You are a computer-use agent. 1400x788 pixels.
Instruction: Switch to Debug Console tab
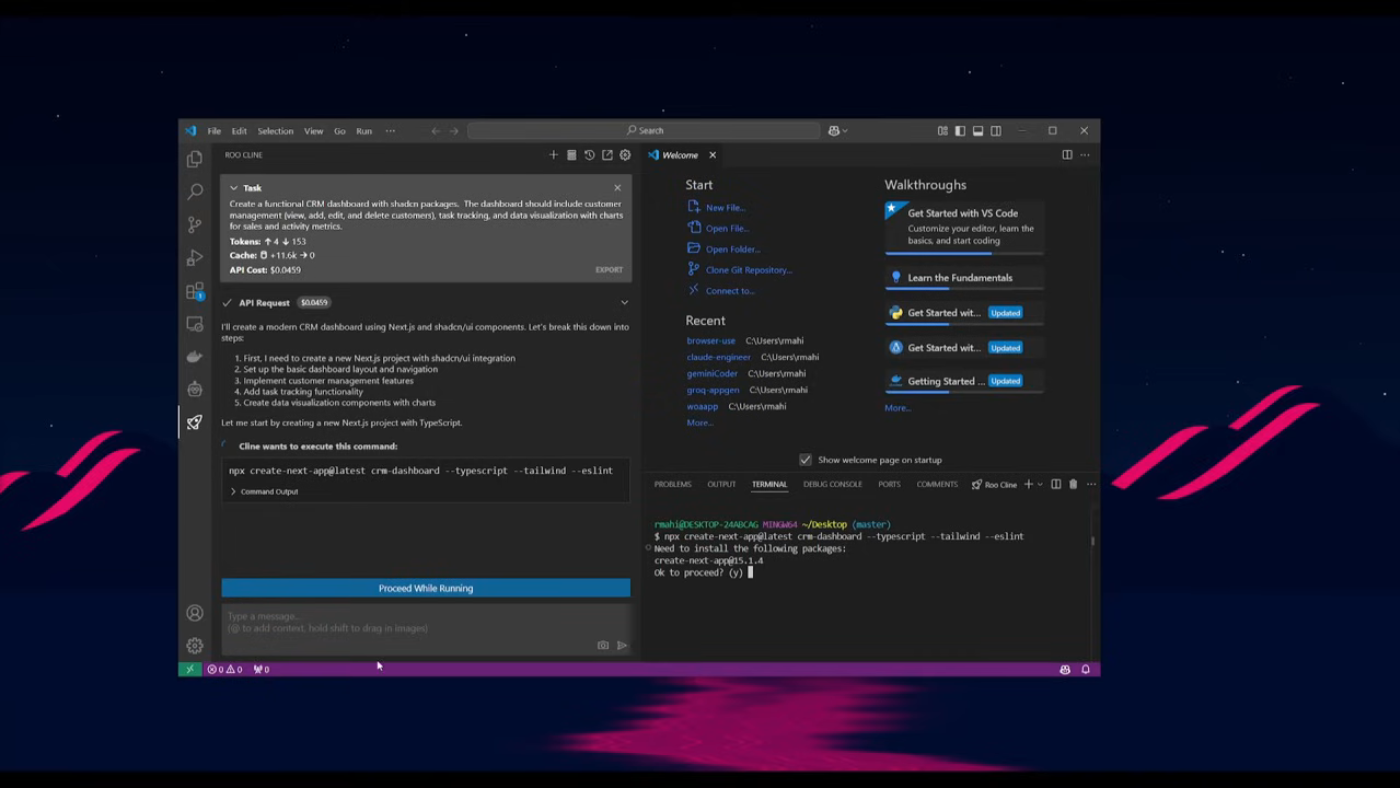tap(832, 484)
